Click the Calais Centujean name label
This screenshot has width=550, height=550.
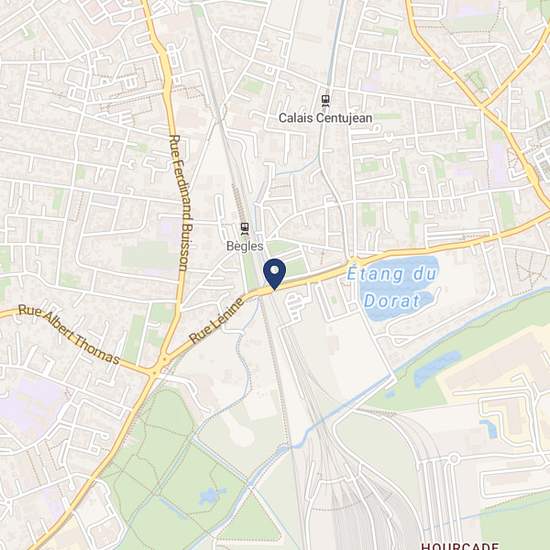(325, 118)
